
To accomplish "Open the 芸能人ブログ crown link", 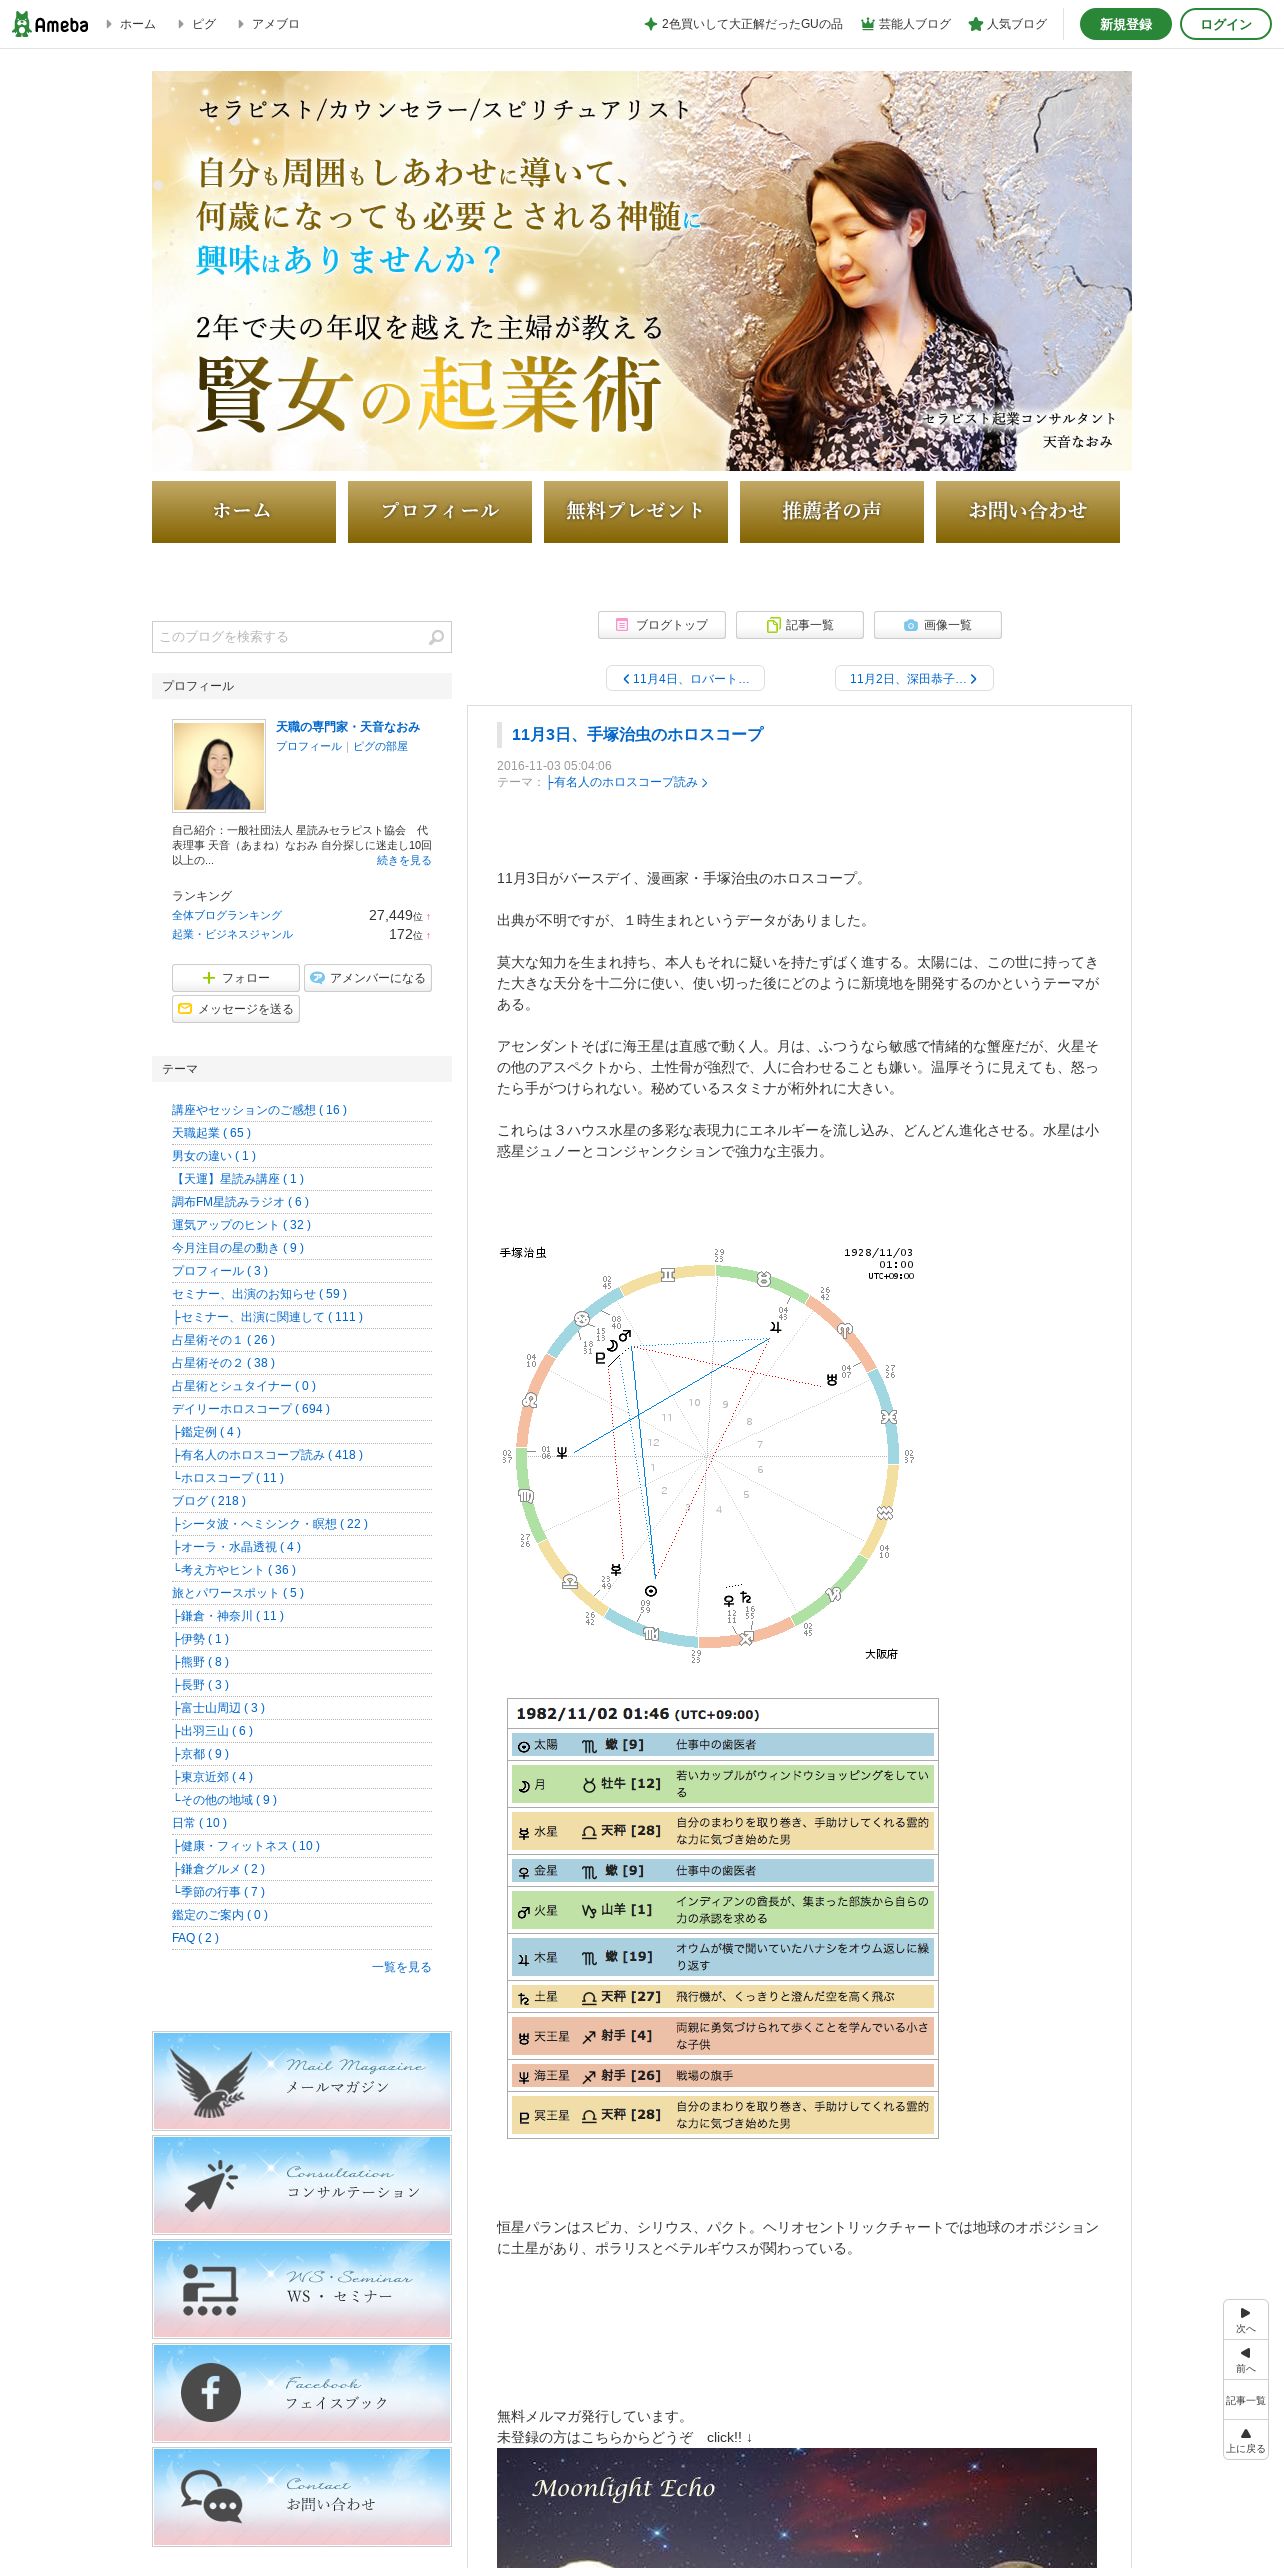I will (906, 24).
